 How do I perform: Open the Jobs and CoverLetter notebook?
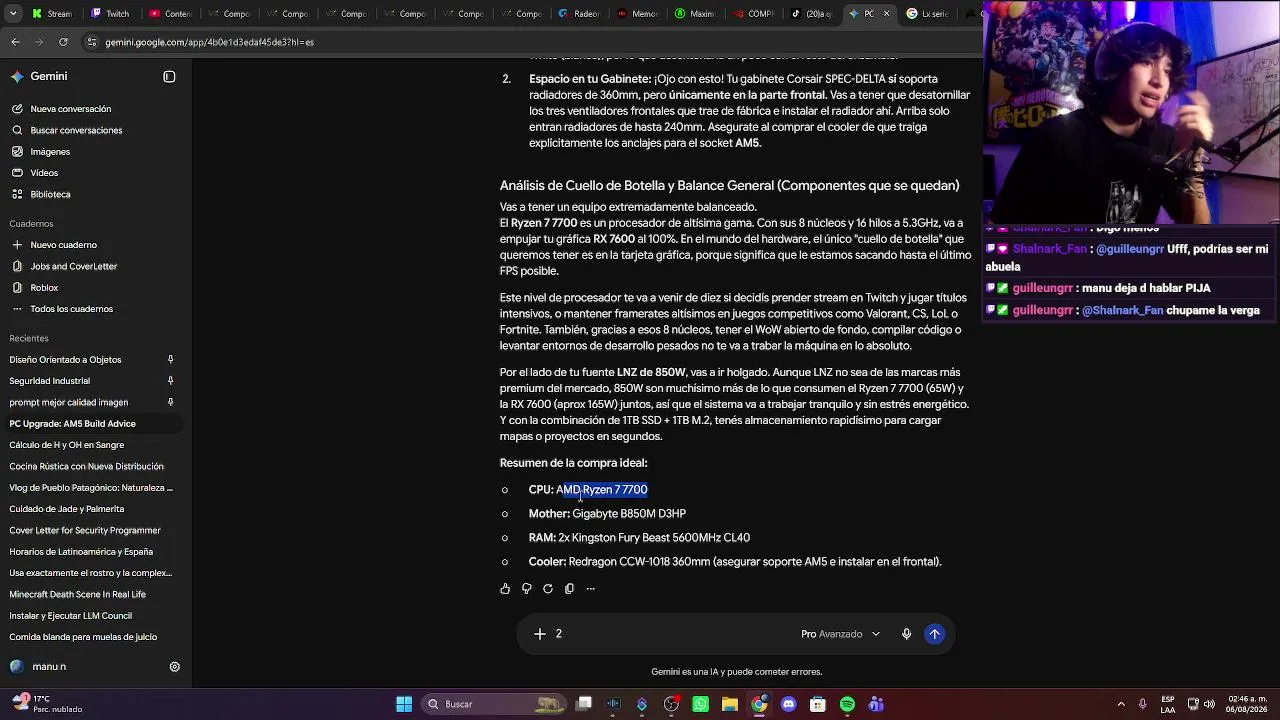[73, 267]
